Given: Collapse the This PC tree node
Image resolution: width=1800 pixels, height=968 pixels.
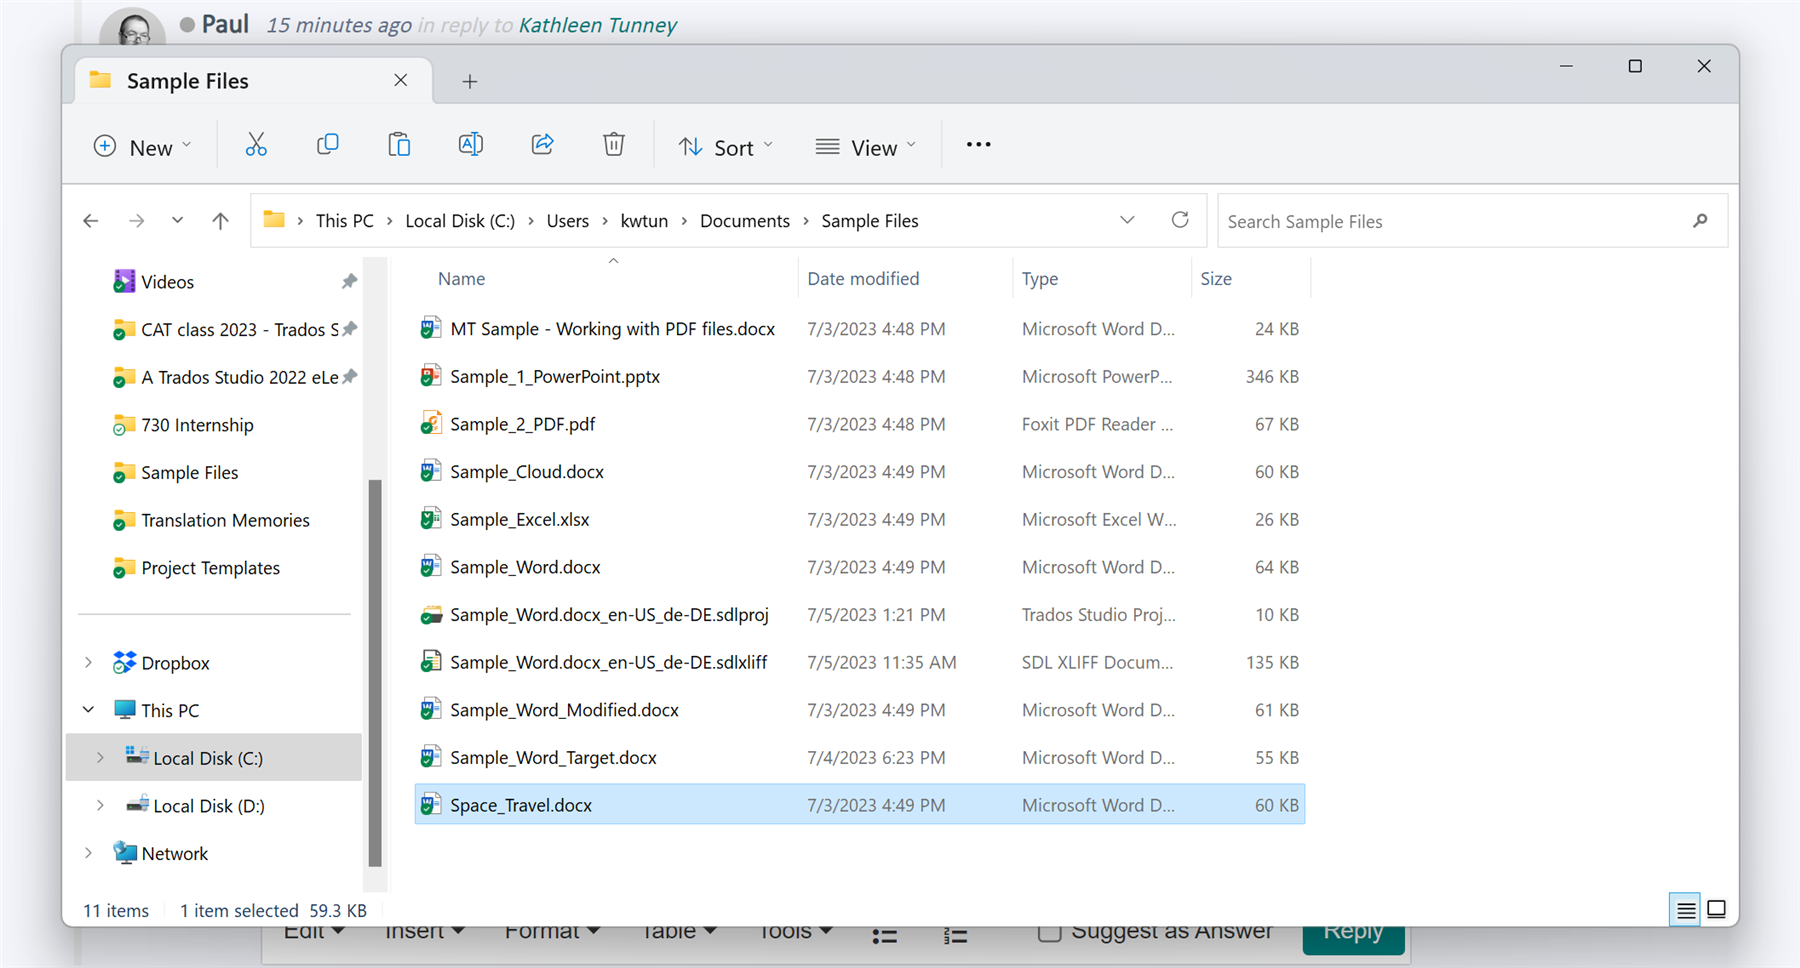Looking at the screenshot, I should (88, 710).
